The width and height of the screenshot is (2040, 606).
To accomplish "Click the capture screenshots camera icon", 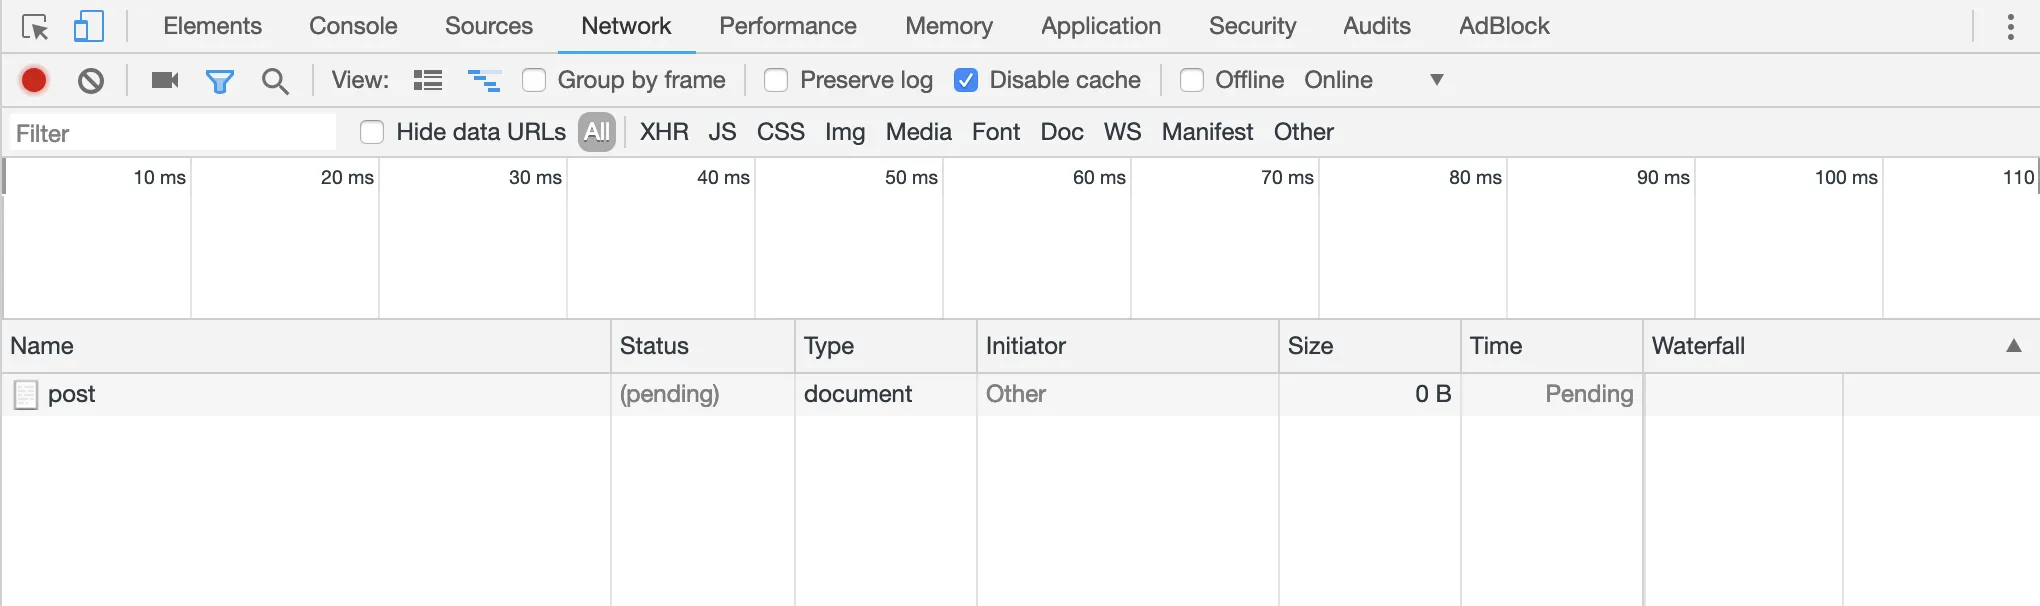I will [165, 80].
